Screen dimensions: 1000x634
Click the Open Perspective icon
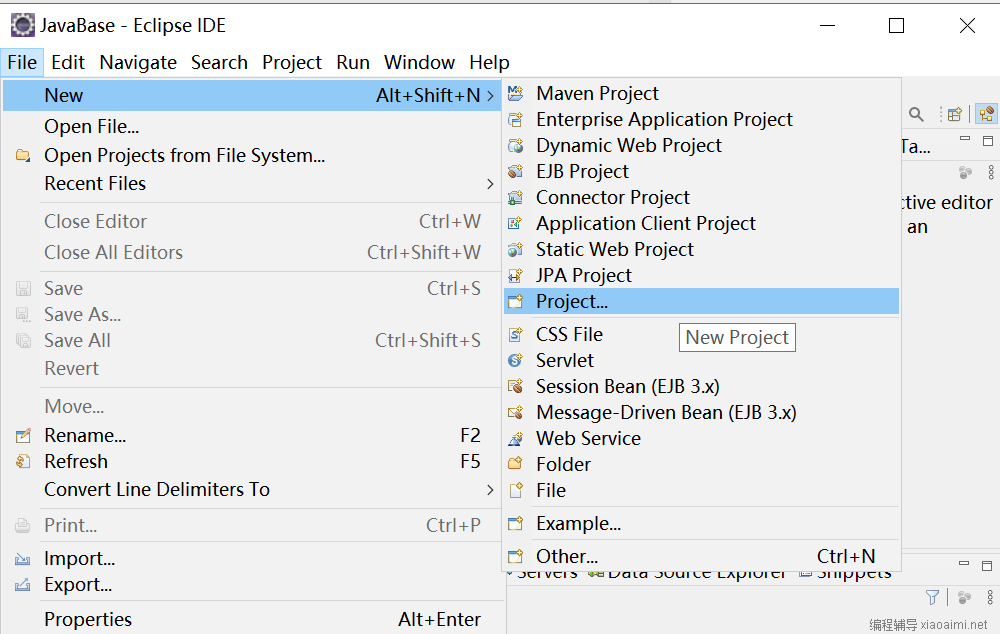(955, 114)
